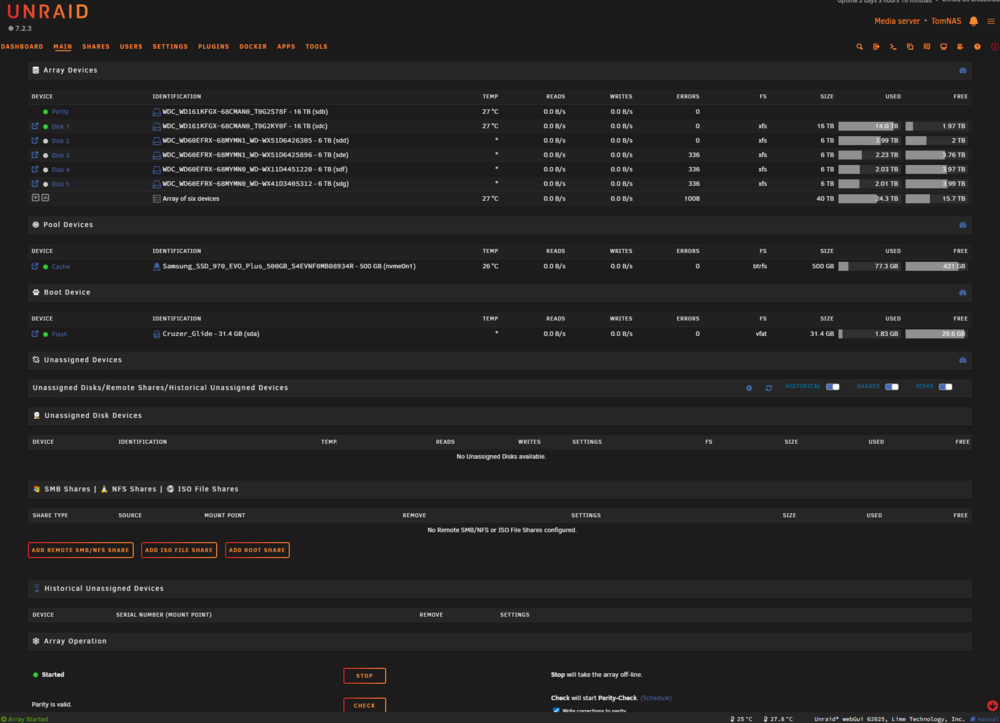Click Add Root Share button

pos(257,550)
